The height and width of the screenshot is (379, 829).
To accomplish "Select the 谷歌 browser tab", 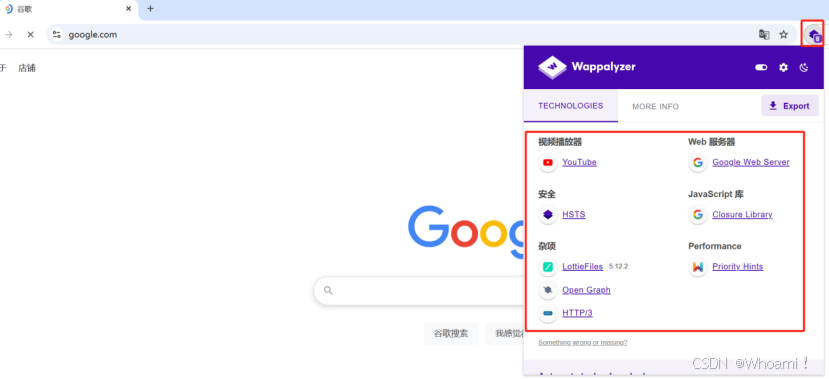I will click(x=69, y=10).
